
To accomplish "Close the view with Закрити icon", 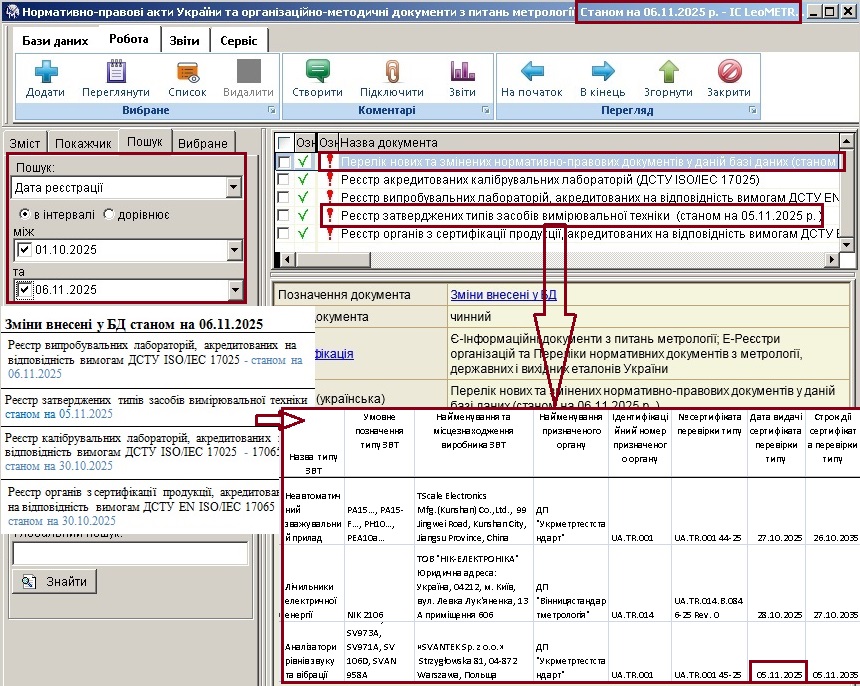I will click(729, 72).
